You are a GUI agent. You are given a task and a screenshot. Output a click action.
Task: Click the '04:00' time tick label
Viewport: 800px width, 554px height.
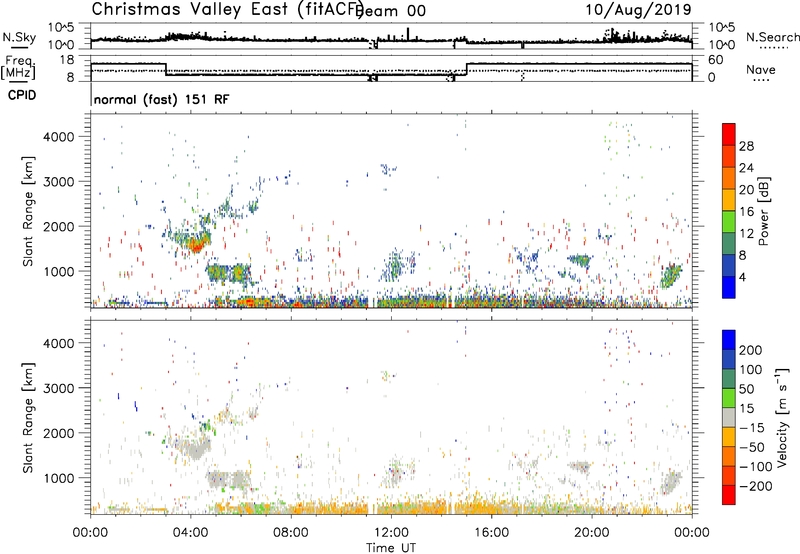(191, 533)
